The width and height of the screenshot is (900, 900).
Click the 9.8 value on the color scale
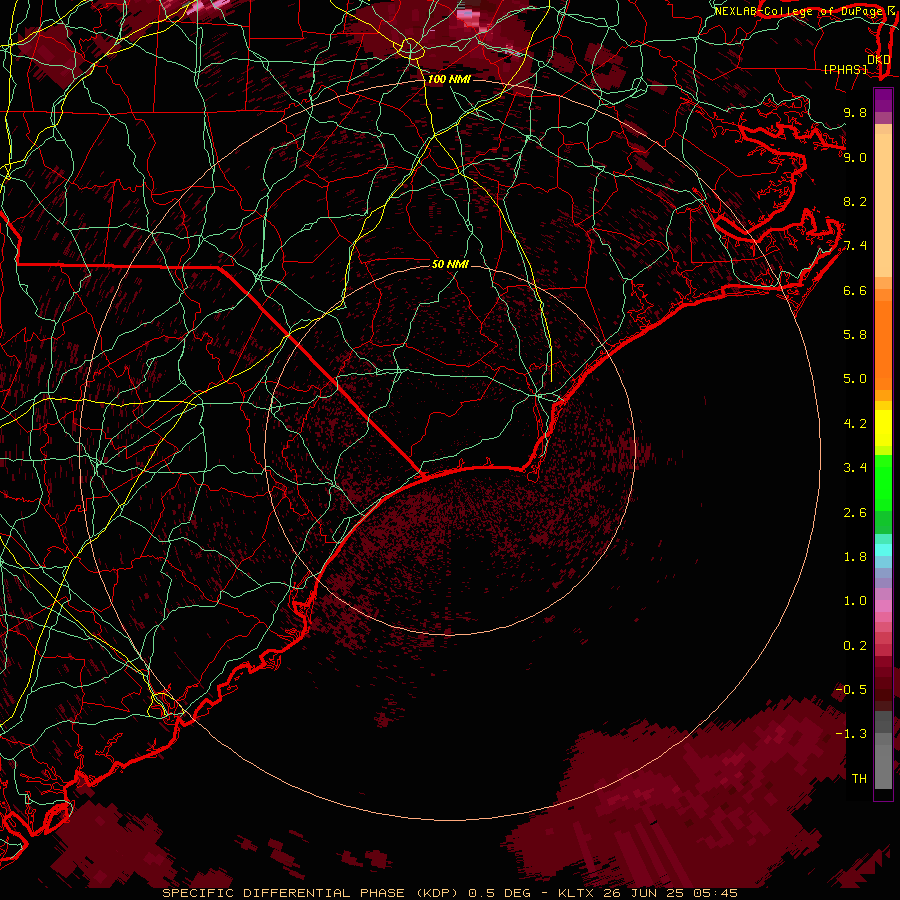coord(855,112)
